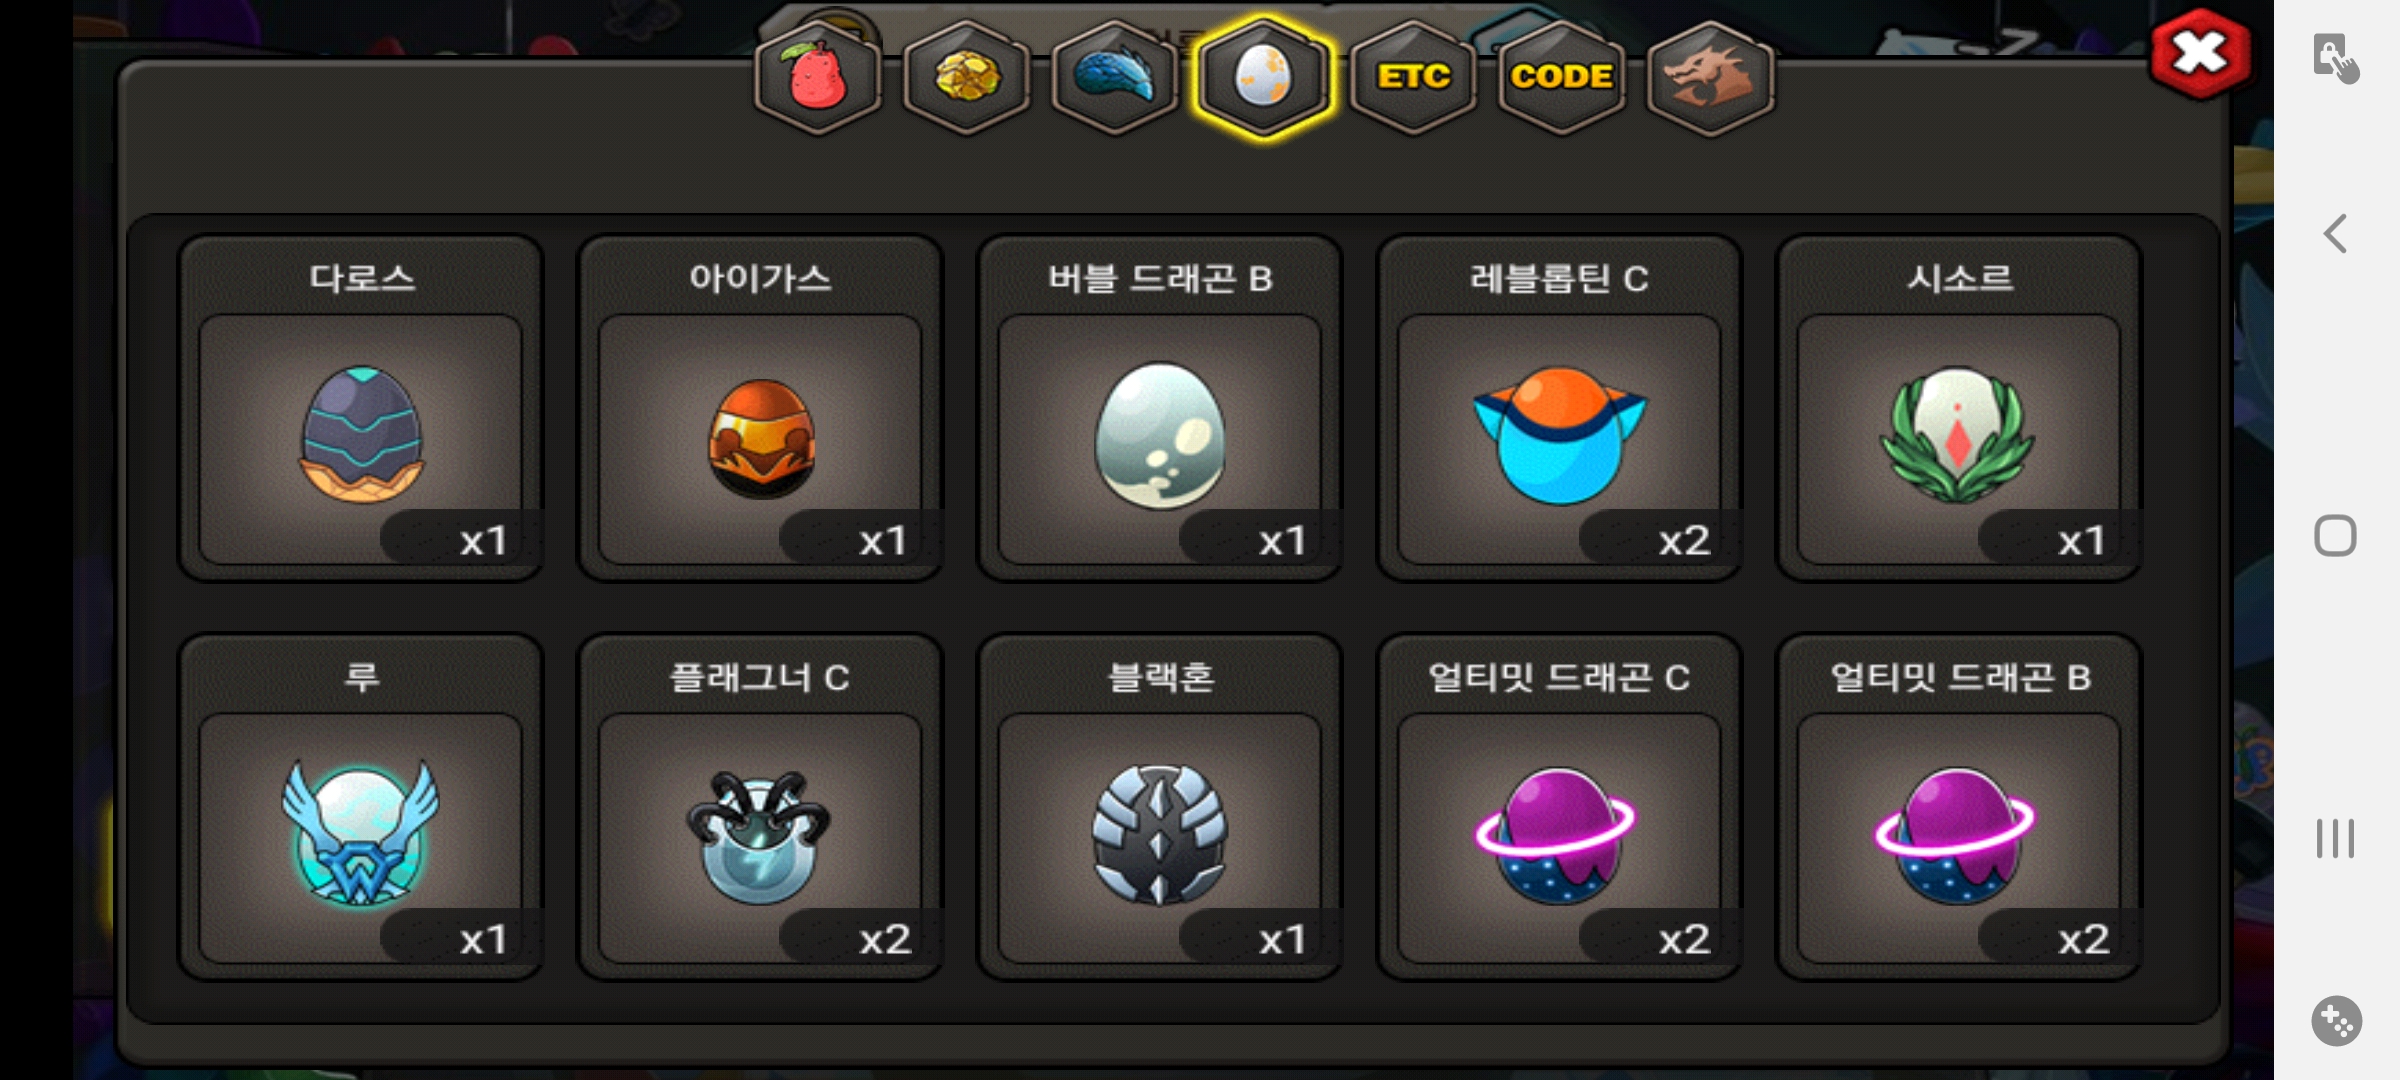2400x1080 pixels.
Task: Switch to the gold nugget tab
Action: 966,78
